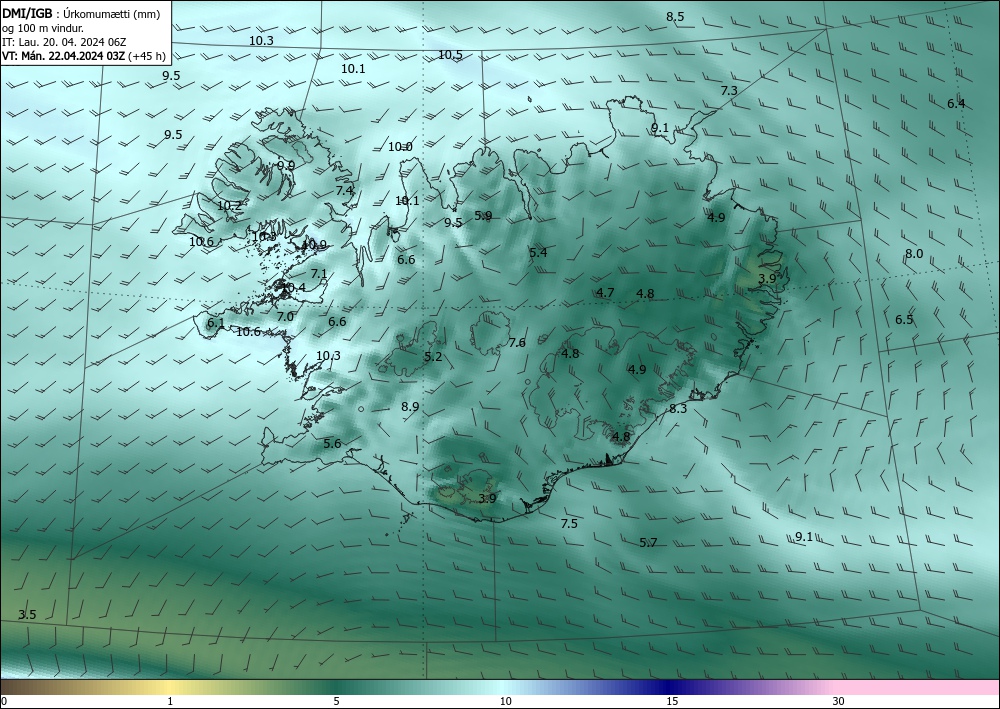
Task: Click the value 7.5 off the south coast
Action: coord(569,524)
